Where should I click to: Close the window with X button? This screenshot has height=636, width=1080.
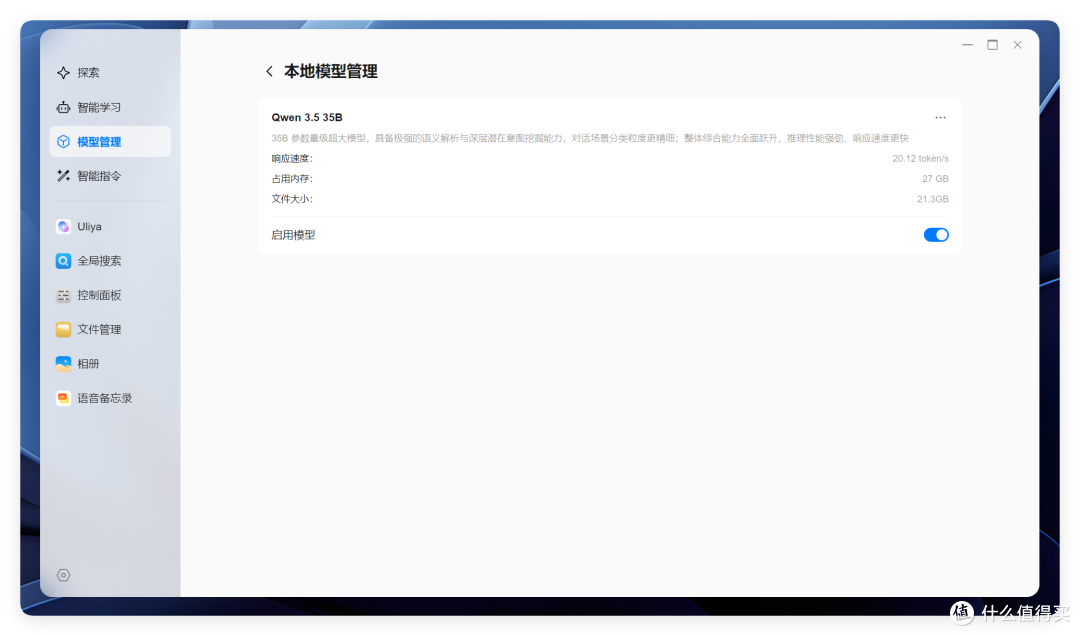(x=1017, y=45)
